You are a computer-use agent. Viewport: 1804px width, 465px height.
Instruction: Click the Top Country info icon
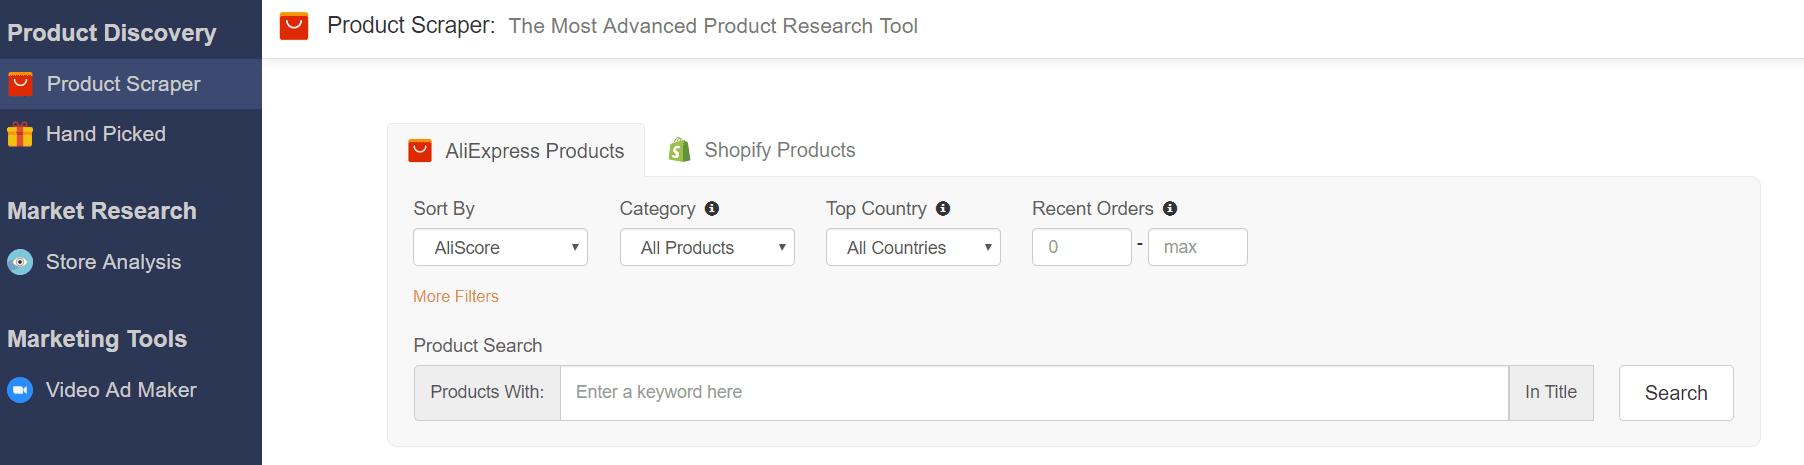[x=943, y=209]
